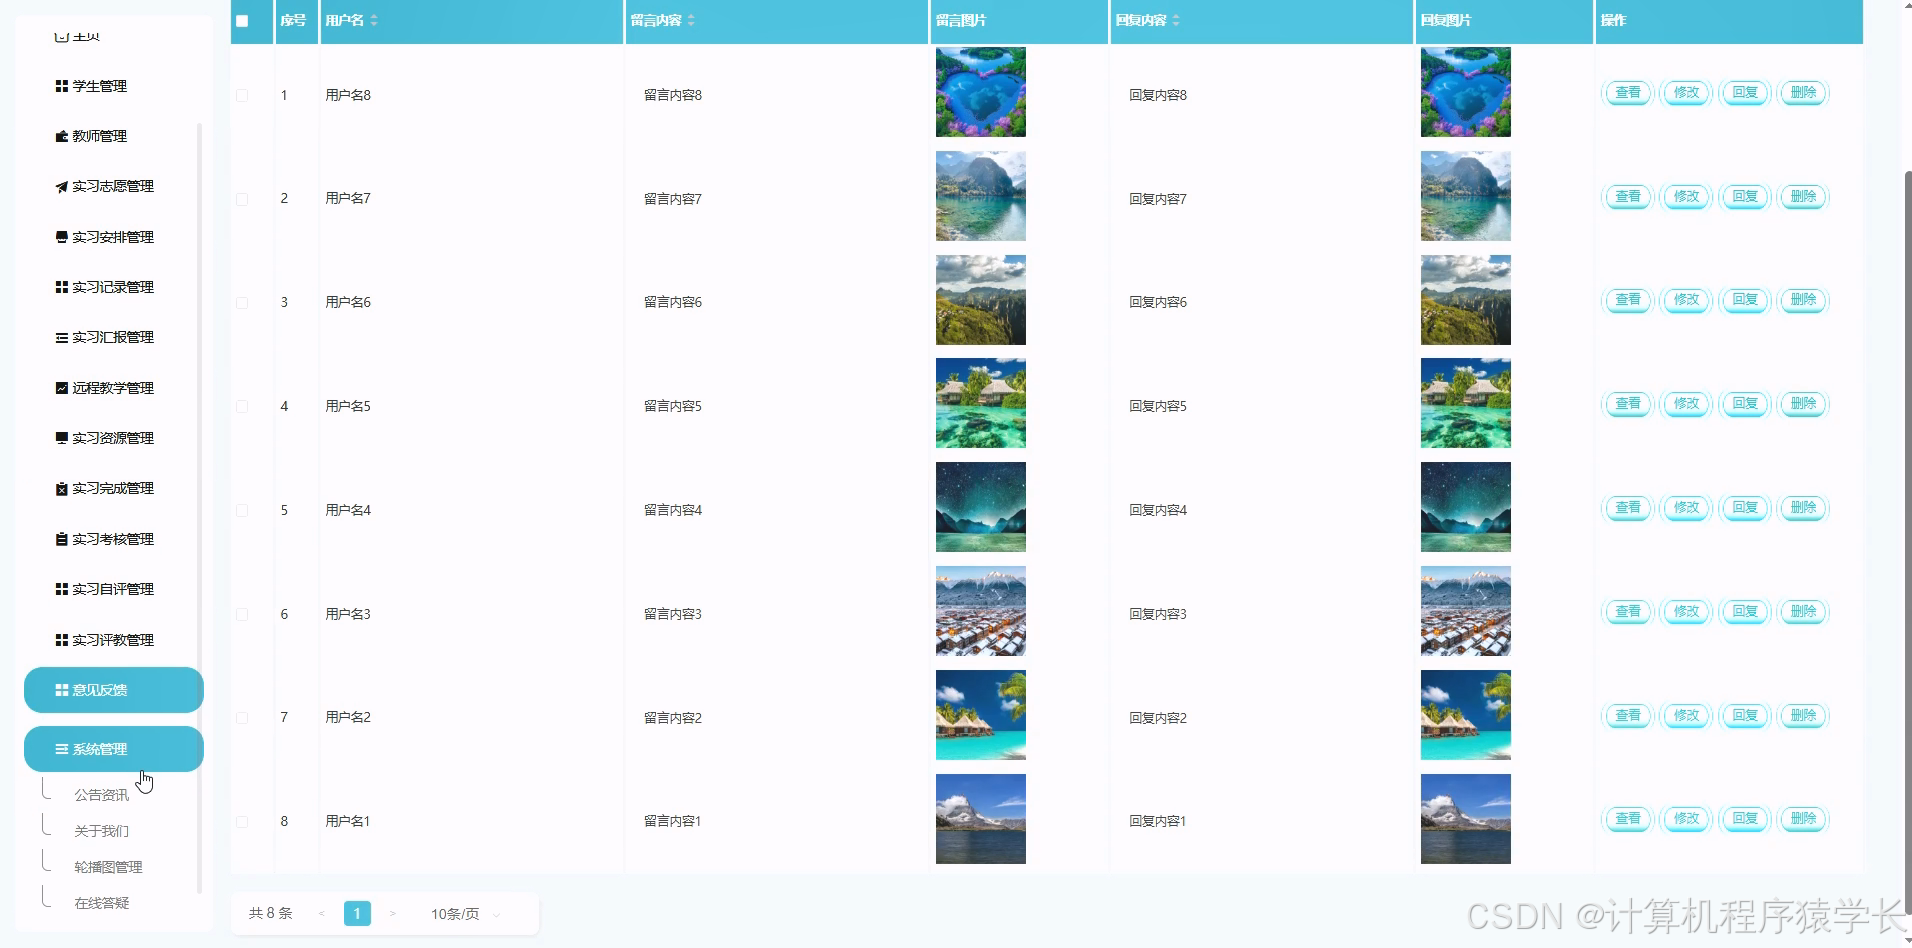The image size is (1912, 948).
Task: Click the 留言内容5 cell text
Action: 673,406
